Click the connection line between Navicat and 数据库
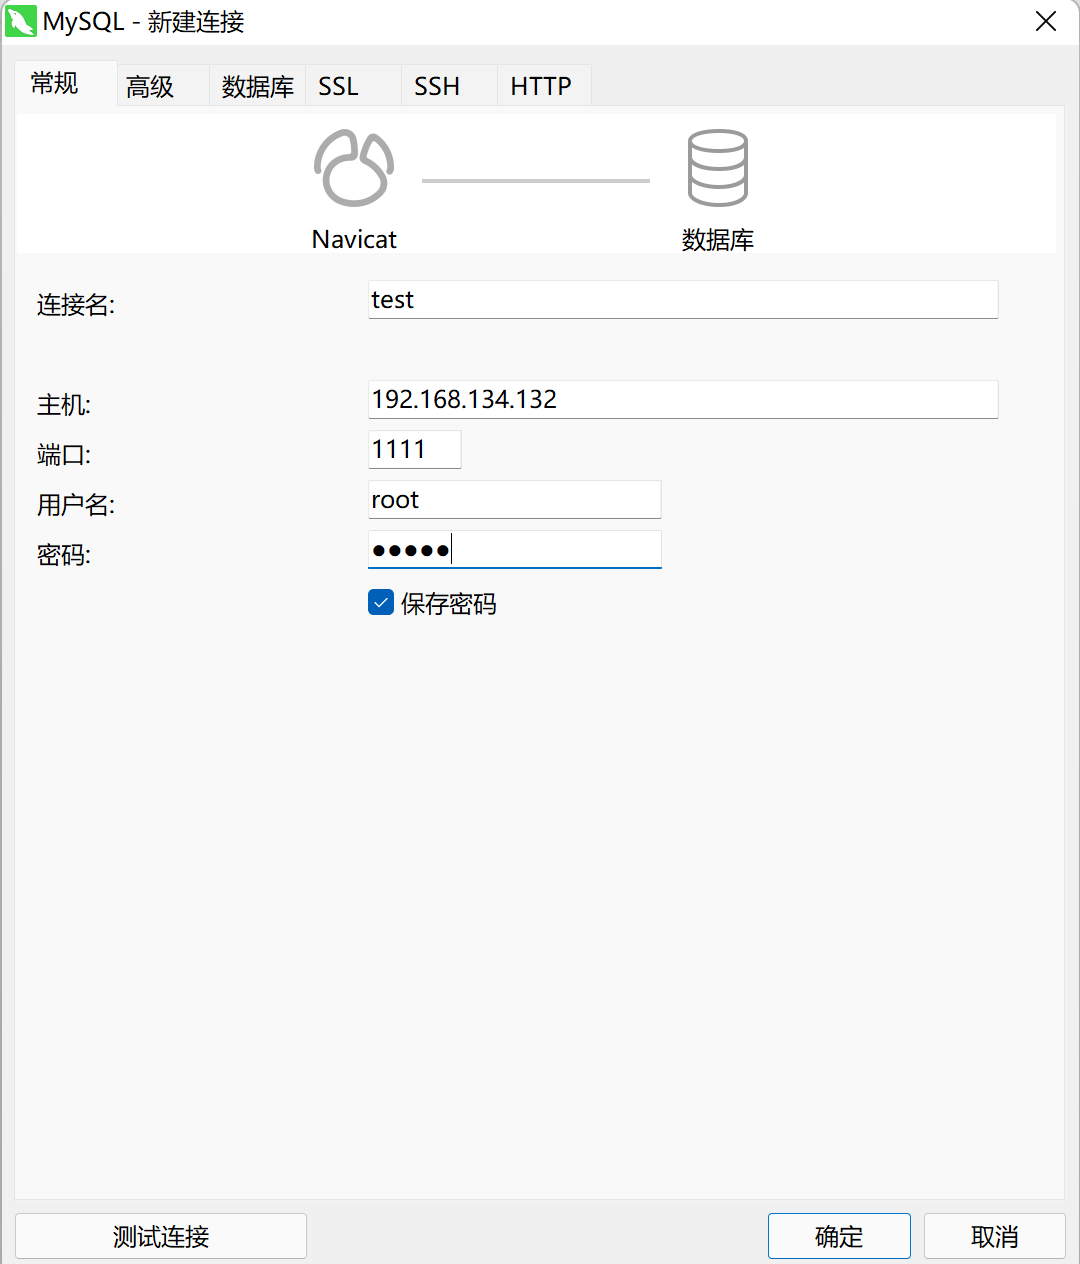This screenshot has width=1080, height=1264. point(535,180)
